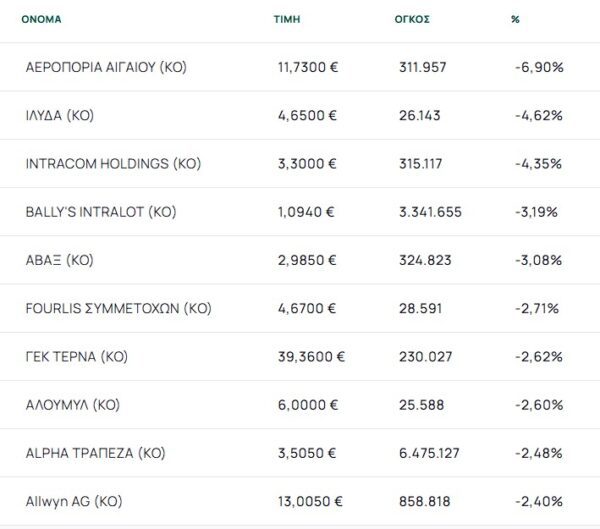The image size is (600, 529).
Task: Open ΓΕΚ ΤΕΡΝΑ (ΚΟ) stock page
Action: (x=76, y=357)
